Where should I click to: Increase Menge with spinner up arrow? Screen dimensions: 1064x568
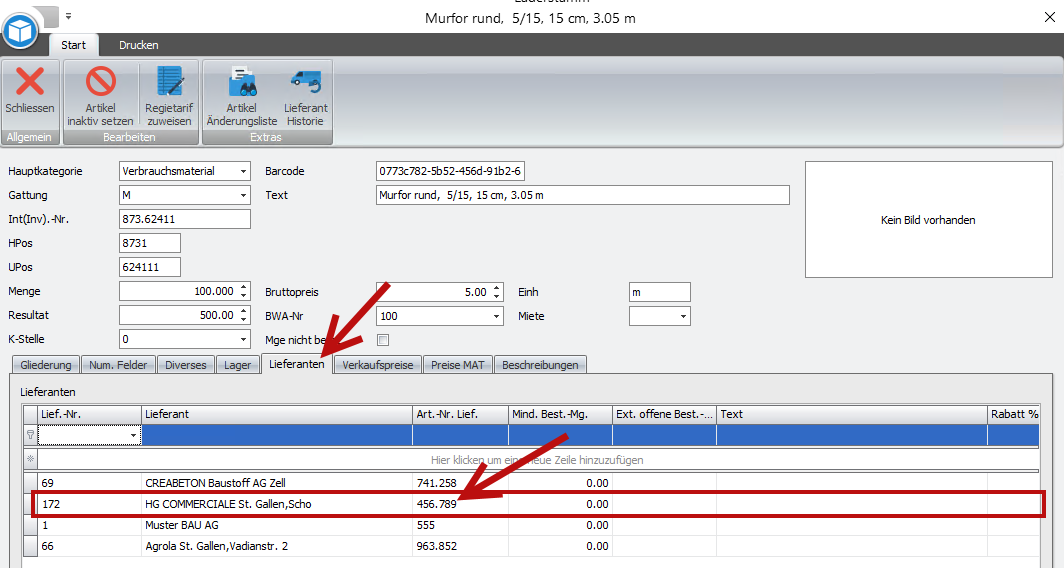click(243, 288)
